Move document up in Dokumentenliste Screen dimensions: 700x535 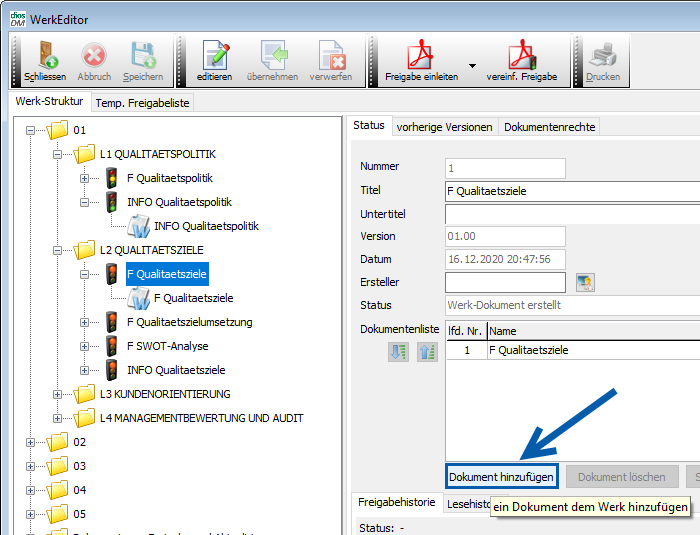[427, 352]
